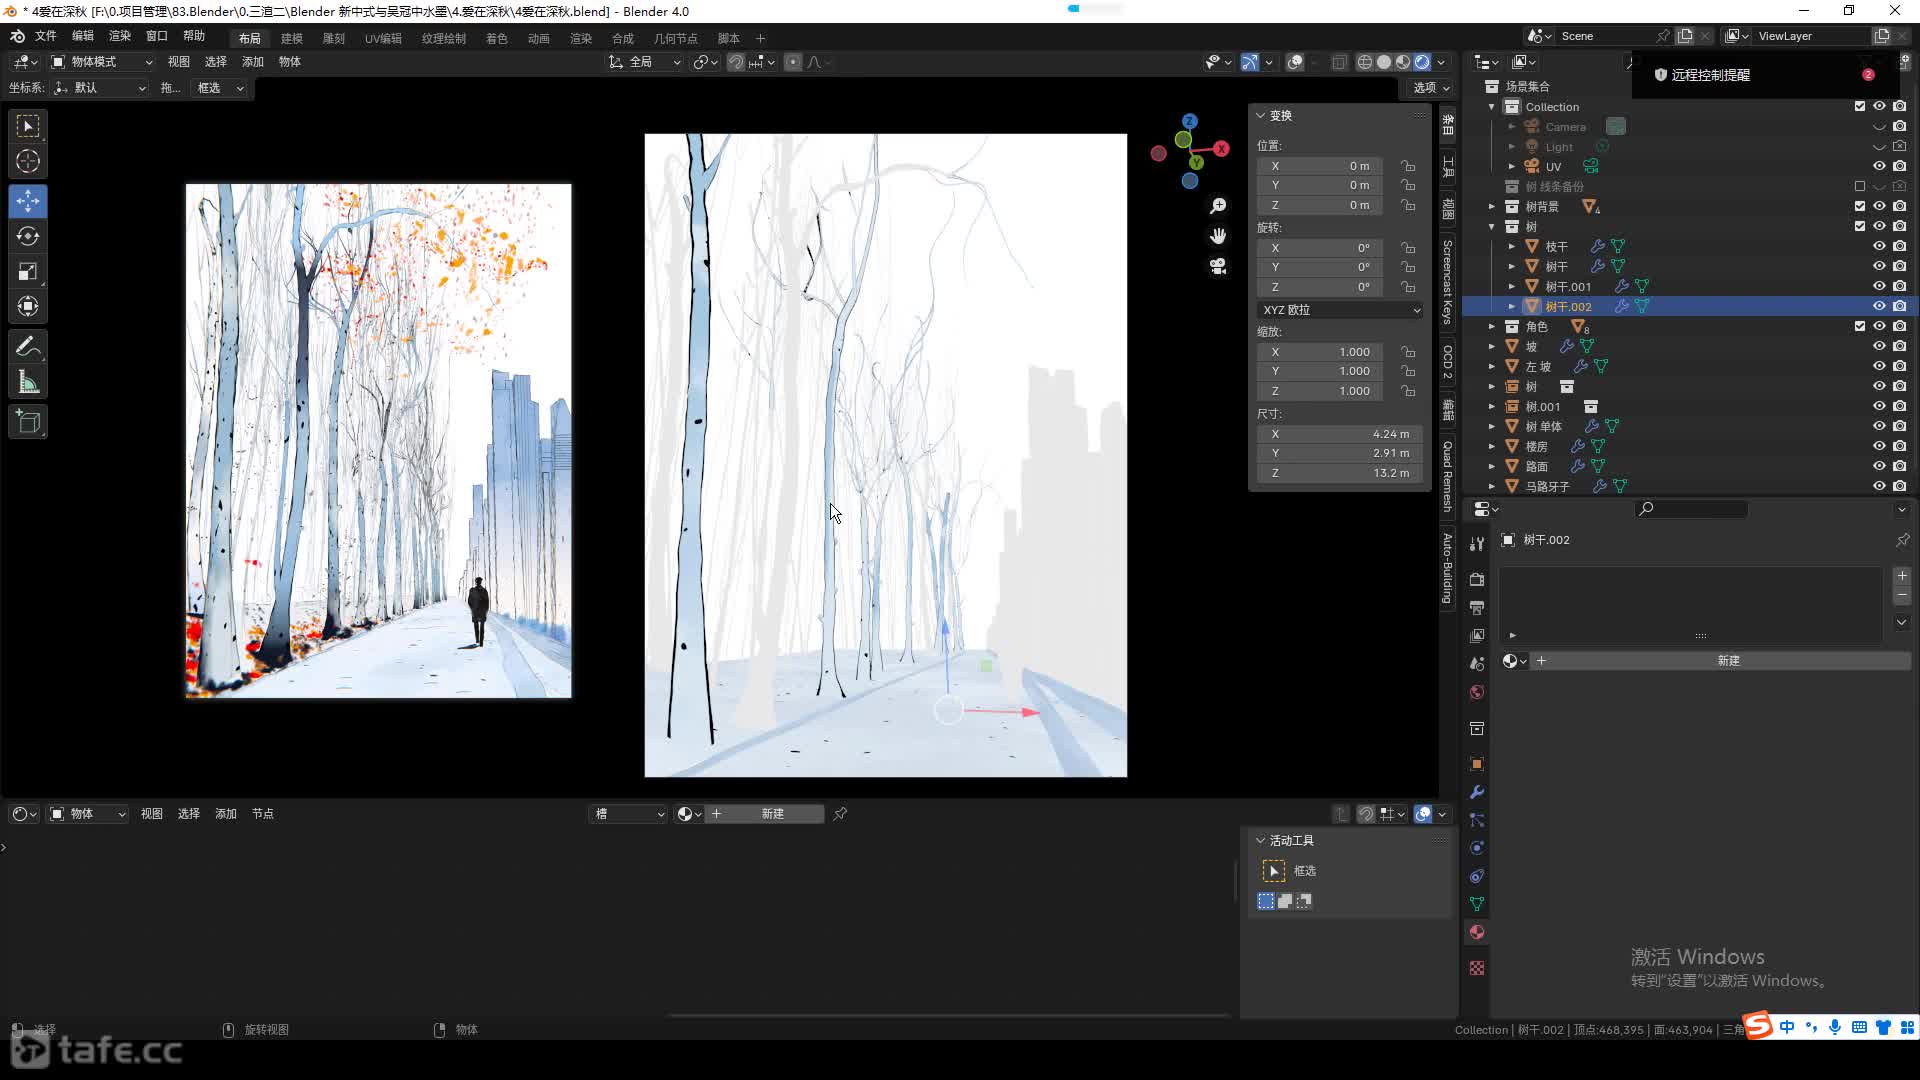This screenshot has height=1080, width=1920.
Task: Pin the node editor material icon
Action: click(840, 814)
